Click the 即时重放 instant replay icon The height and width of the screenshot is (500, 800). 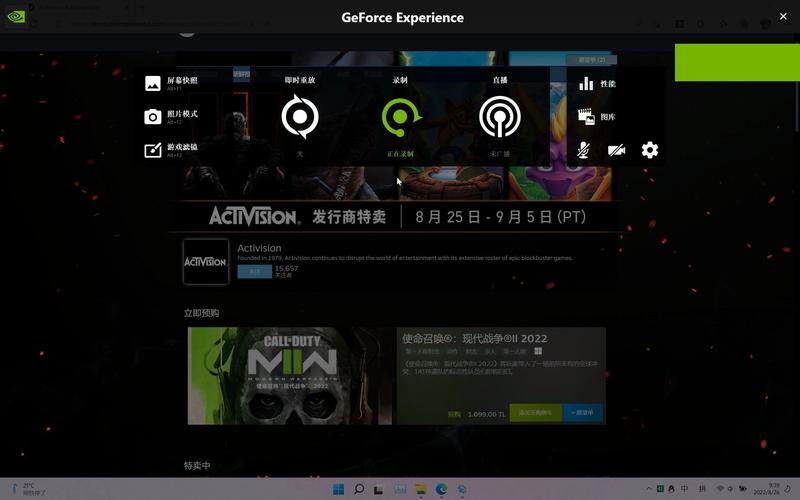(299, 118)
